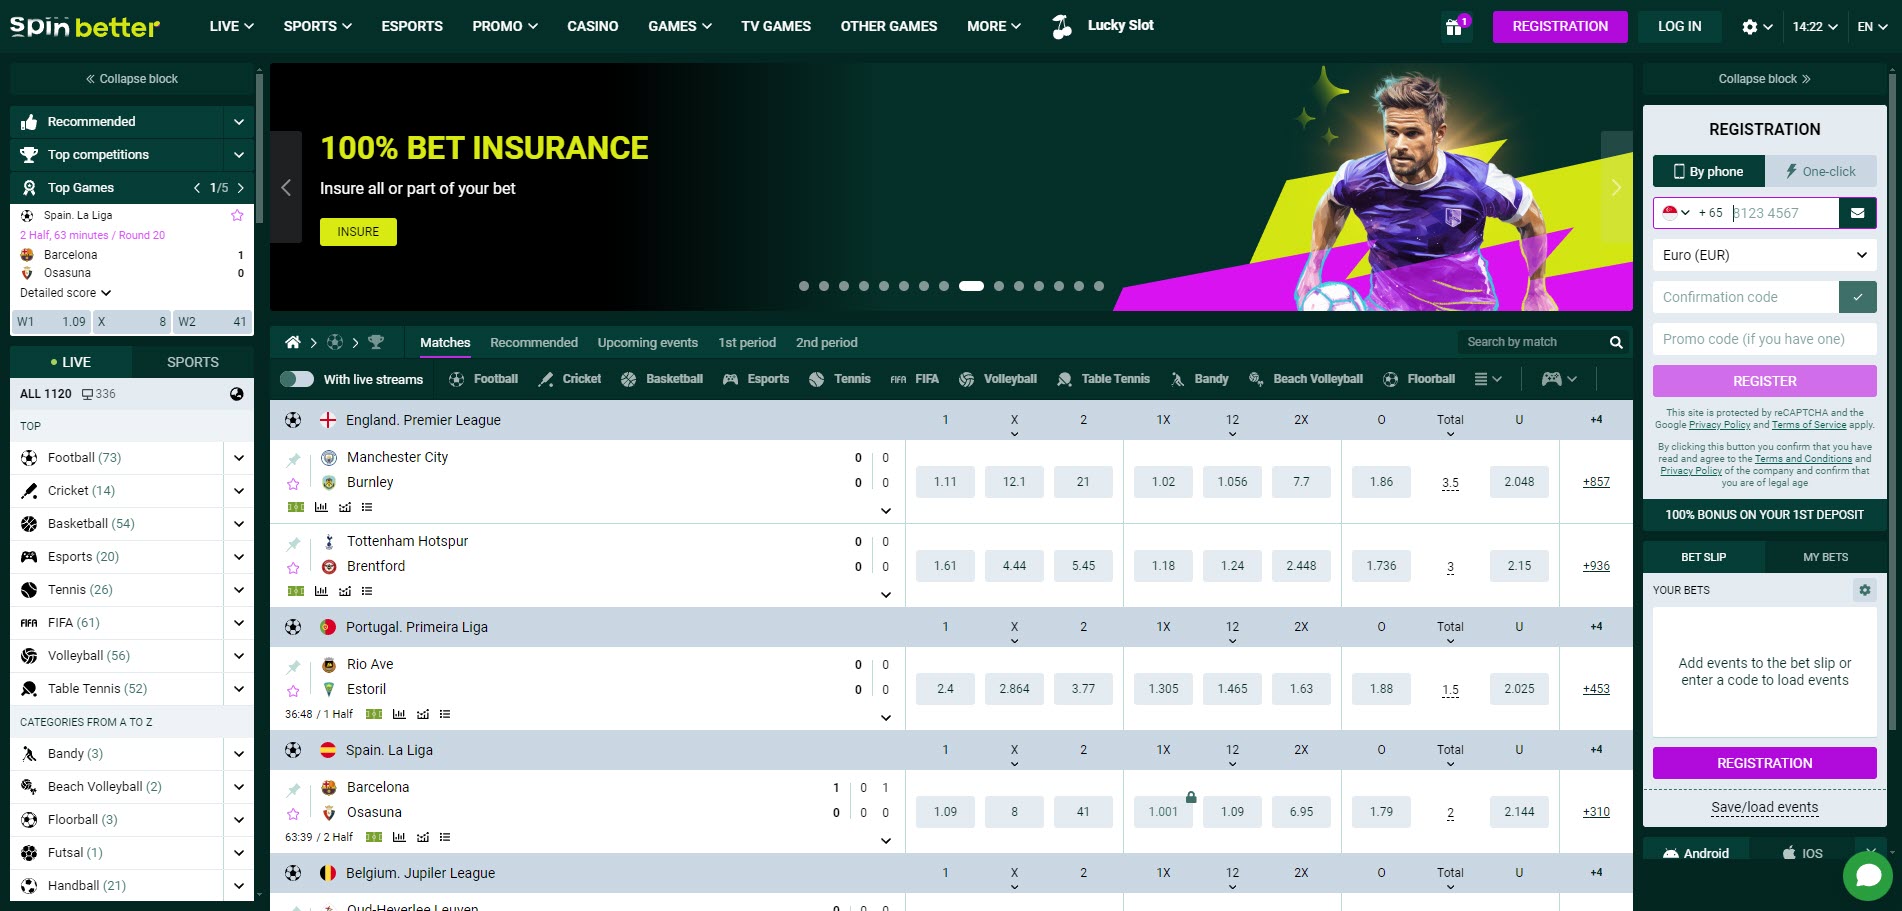Open the live chat bubble

[1868, 876]
